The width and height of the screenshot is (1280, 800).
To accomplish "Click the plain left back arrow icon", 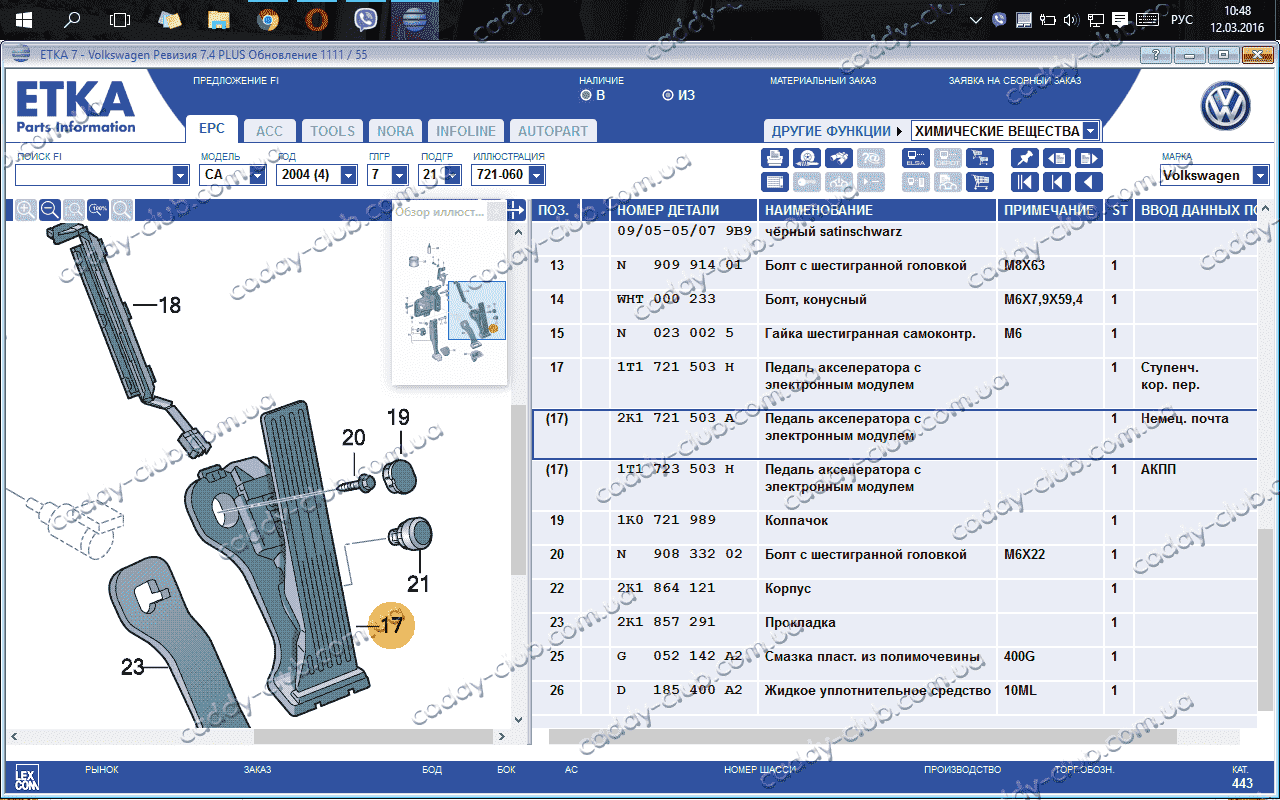I will 1089,182.
